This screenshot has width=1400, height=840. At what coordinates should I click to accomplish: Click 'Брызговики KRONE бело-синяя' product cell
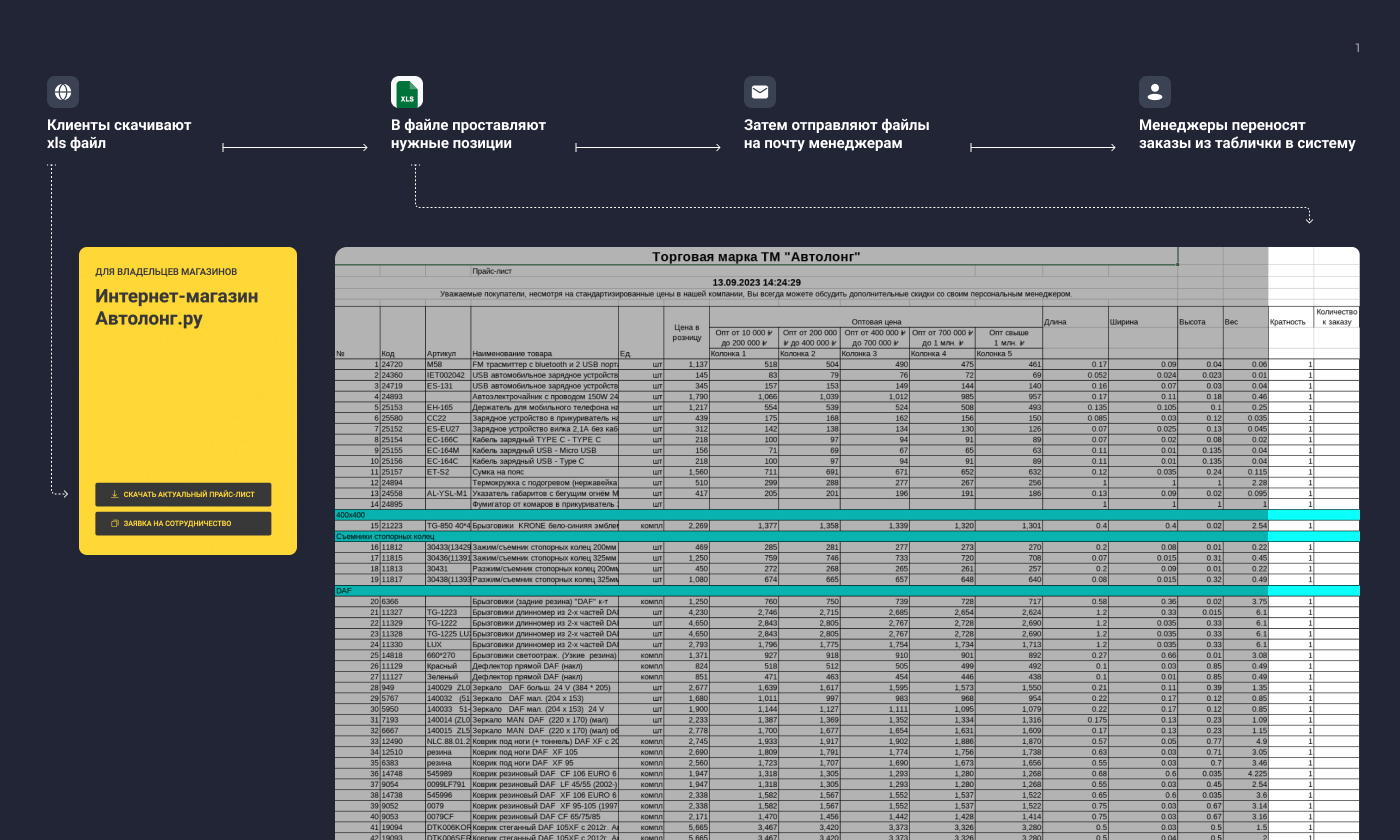tap(544, 525)
